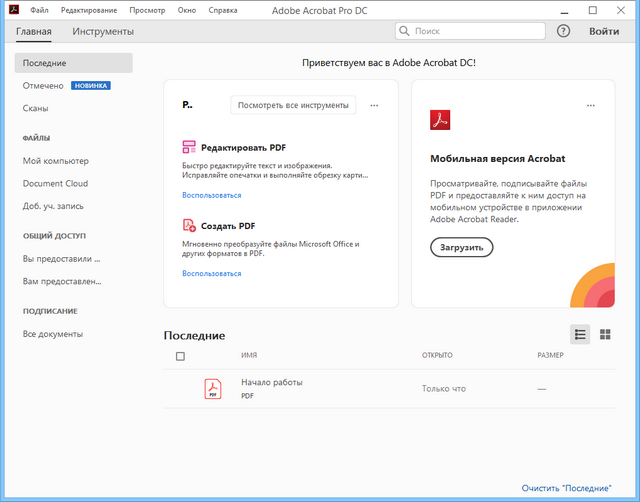Click the PDF file icon for Начало работы
The height and width of the screenshot is (502, 640).
pos(213,389)
